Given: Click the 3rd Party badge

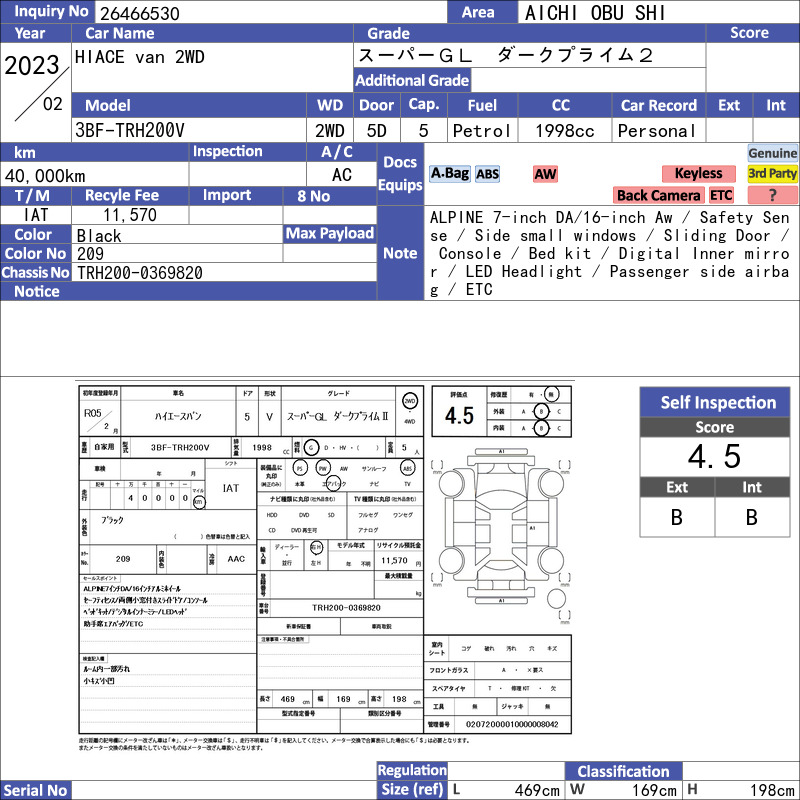Looking at the screenshot, I should coord(772,173).
